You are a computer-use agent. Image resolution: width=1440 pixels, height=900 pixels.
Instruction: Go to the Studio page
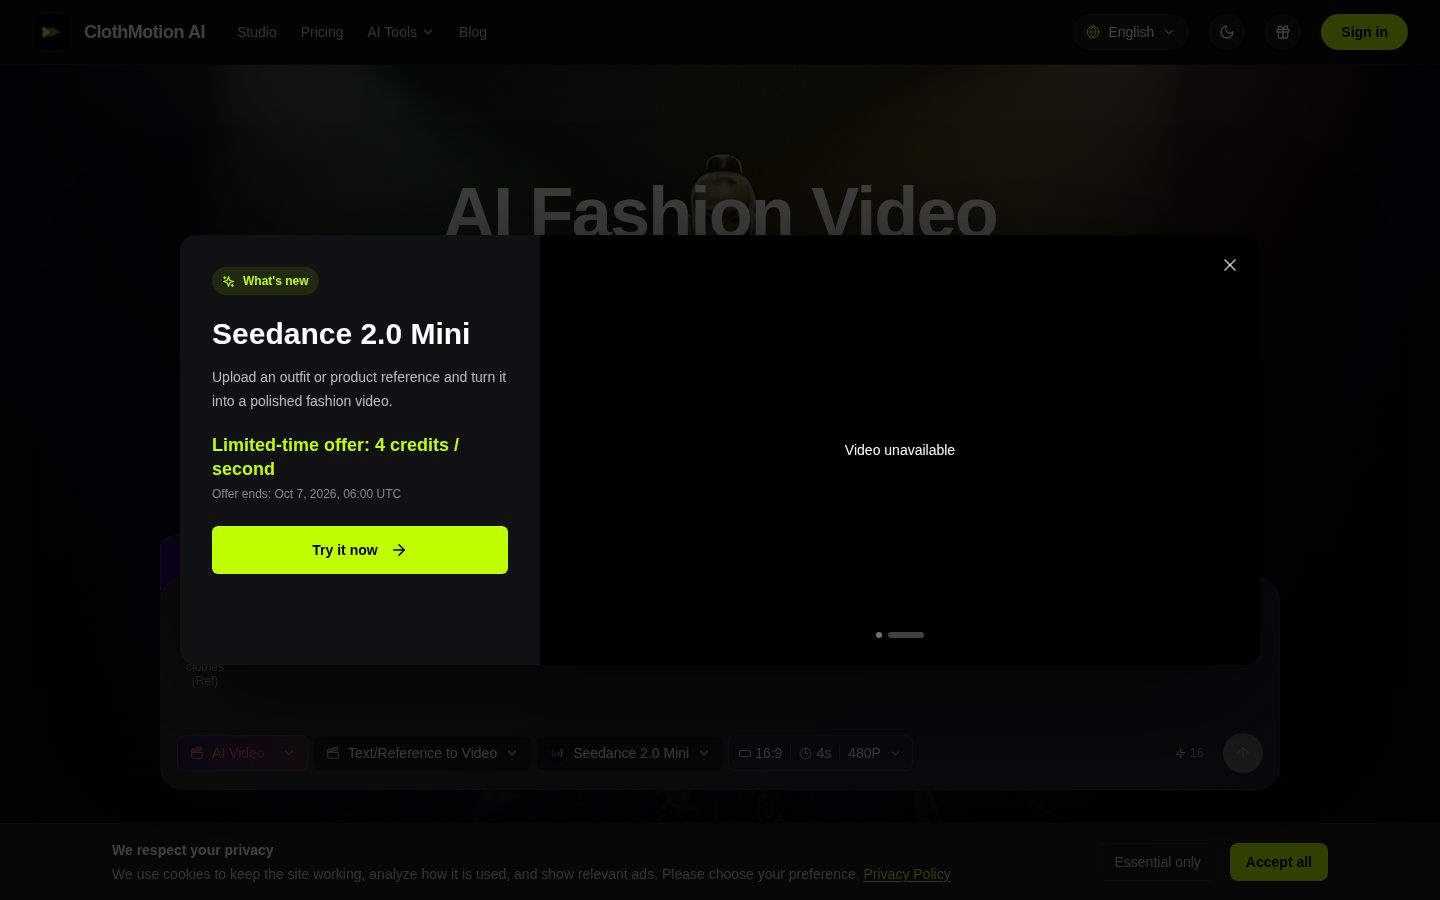pyautogui.click(x=257, y=32)
